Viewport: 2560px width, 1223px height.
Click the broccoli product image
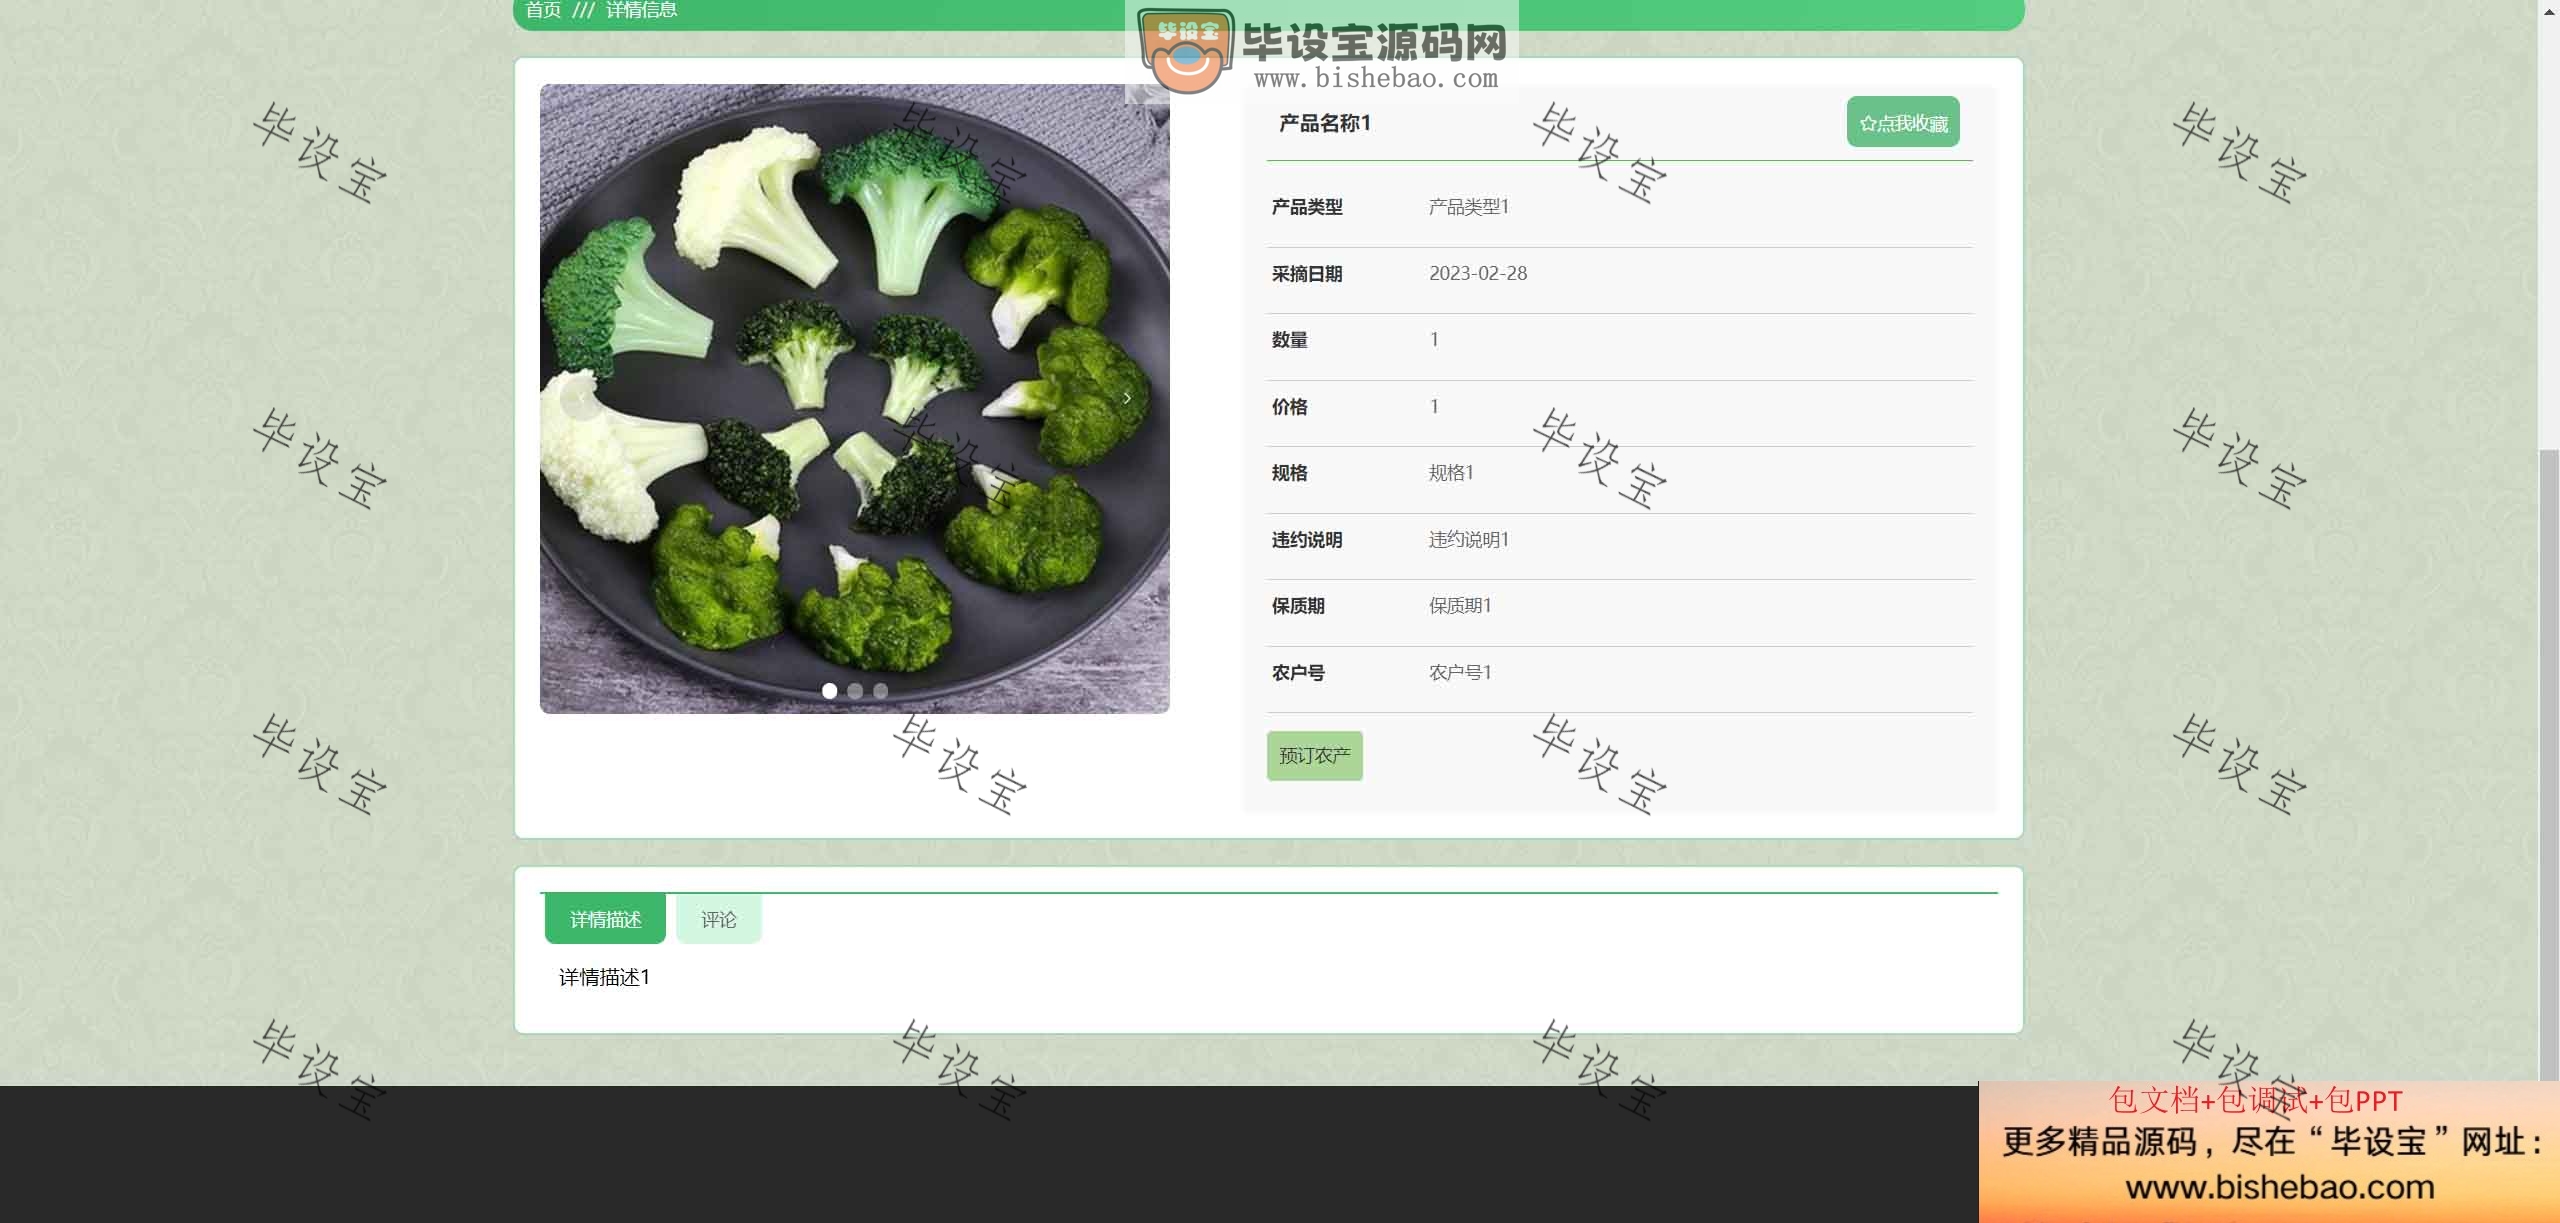coord(854,398)
